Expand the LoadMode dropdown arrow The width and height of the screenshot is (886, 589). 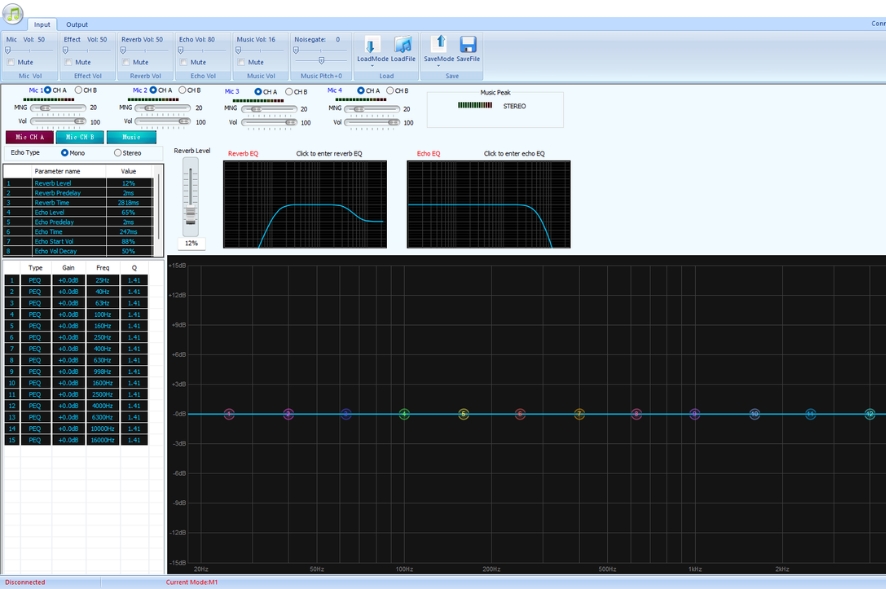pyautogui.click(x=372, y=66)
